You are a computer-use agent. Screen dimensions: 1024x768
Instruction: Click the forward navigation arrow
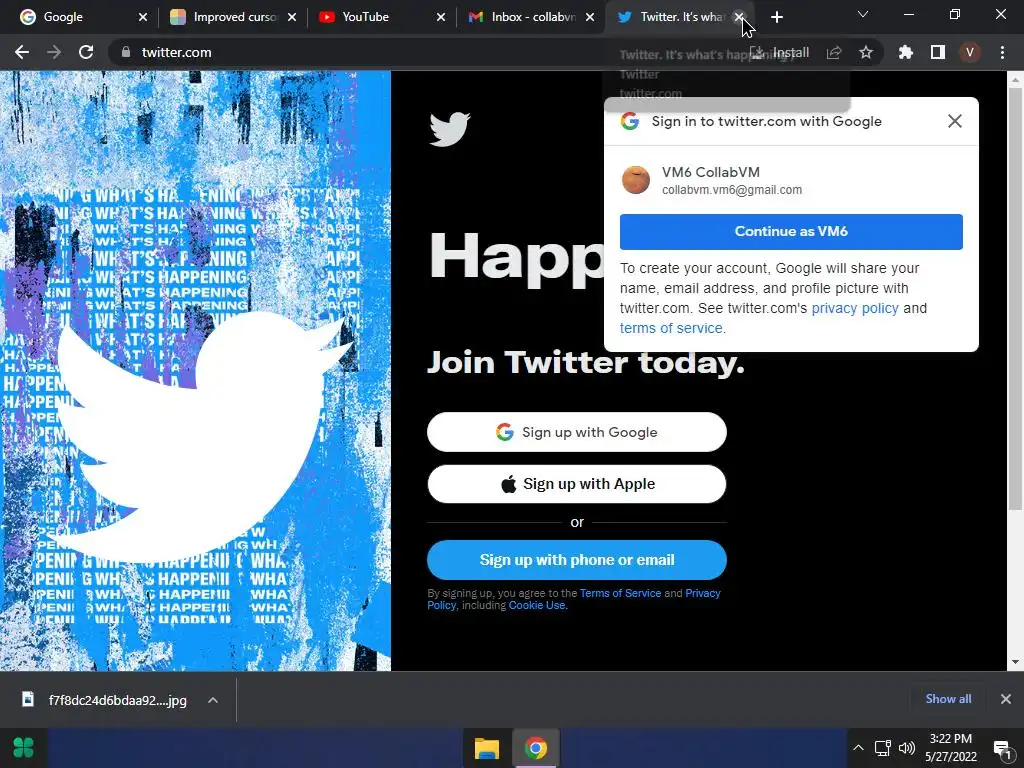[54, 52]
